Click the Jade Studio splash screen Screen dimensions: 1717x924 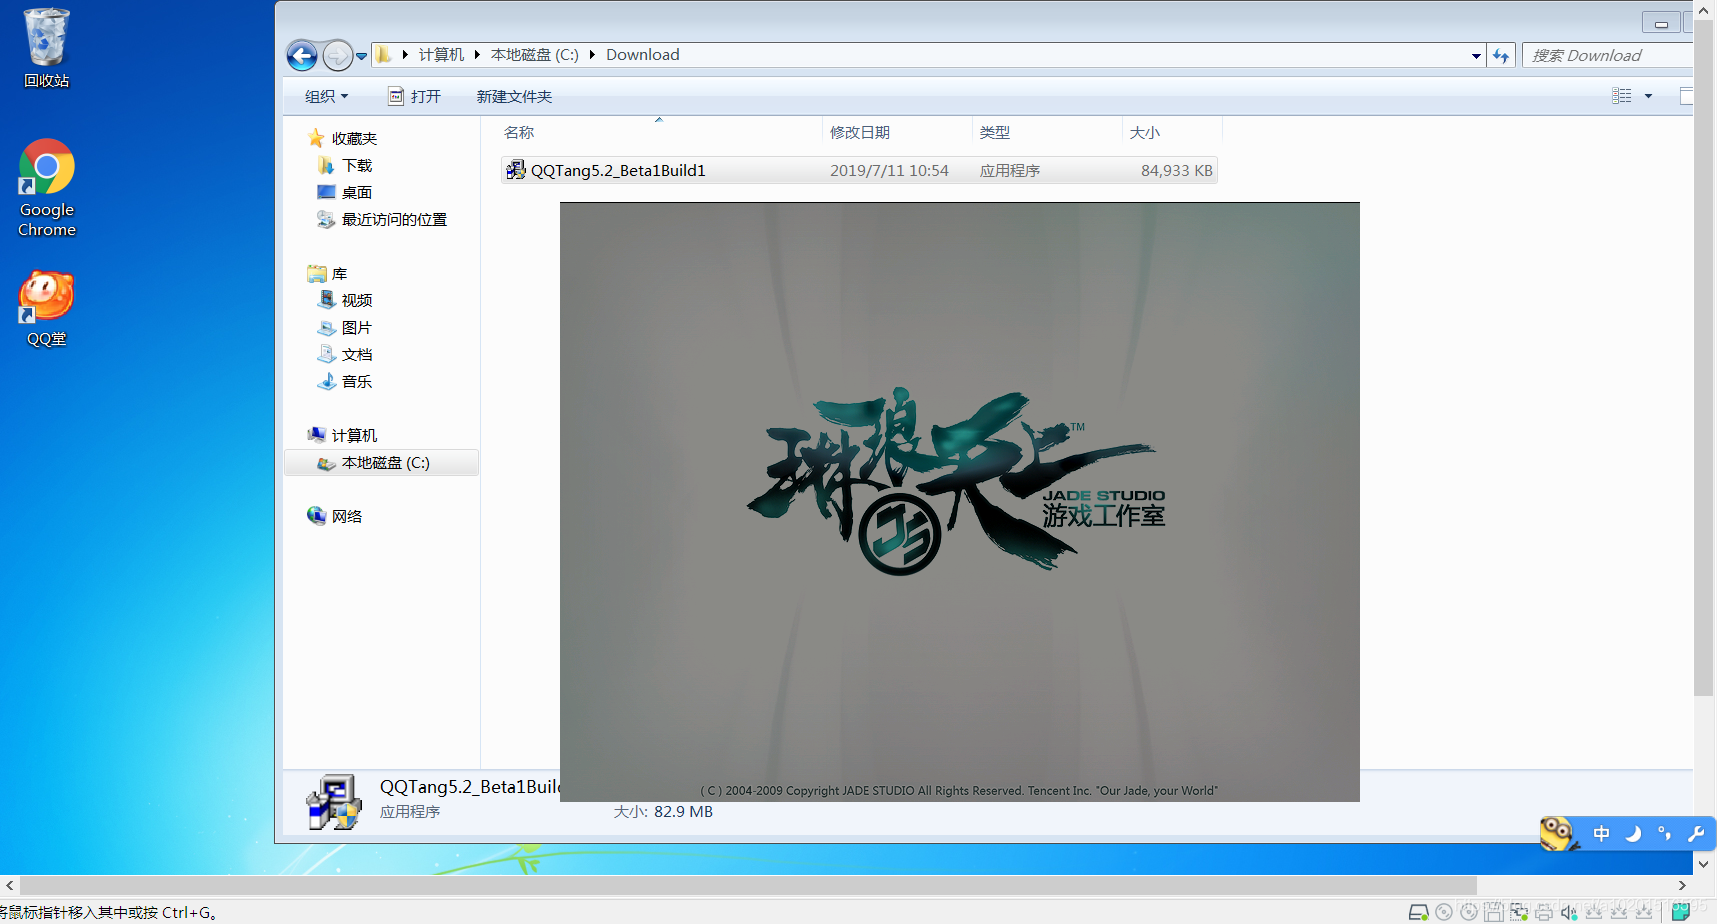click(x=960, y=502)
